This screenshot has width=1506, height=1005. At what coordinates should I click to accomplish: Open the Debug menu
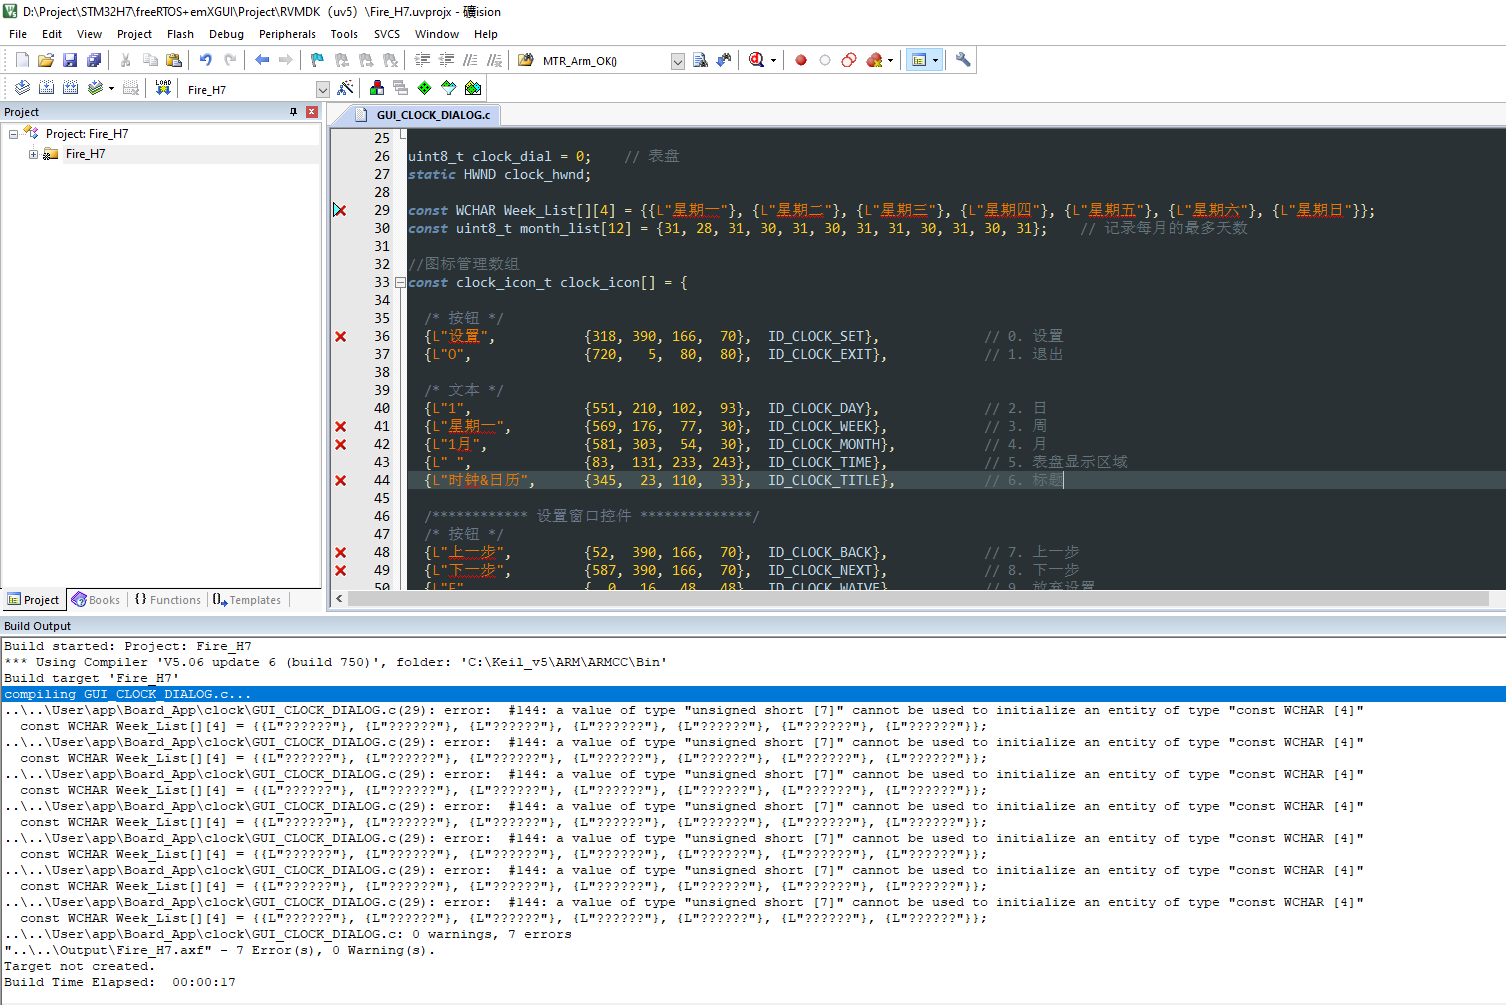pyautogui.click(x=226, y=34)
